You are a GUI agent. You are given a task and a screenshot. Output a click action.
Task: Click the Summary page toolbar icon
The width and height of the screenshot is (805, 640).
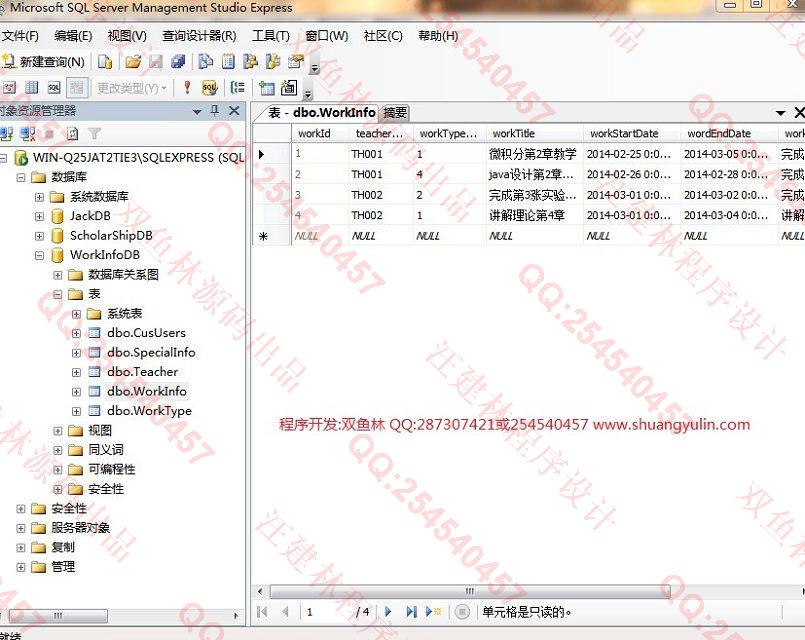coord(228,62)
